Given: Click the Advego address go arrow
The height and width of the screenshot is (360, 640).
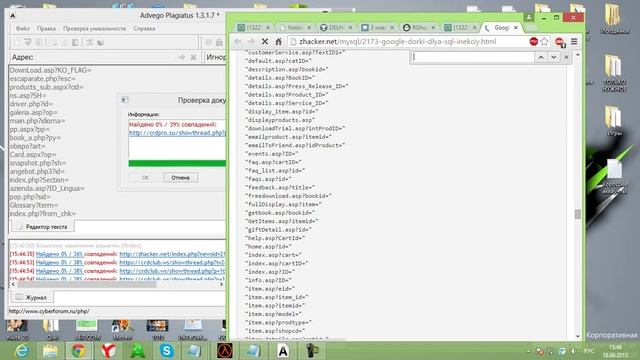Looking at the screenshot, I should (x=182, y=57).
